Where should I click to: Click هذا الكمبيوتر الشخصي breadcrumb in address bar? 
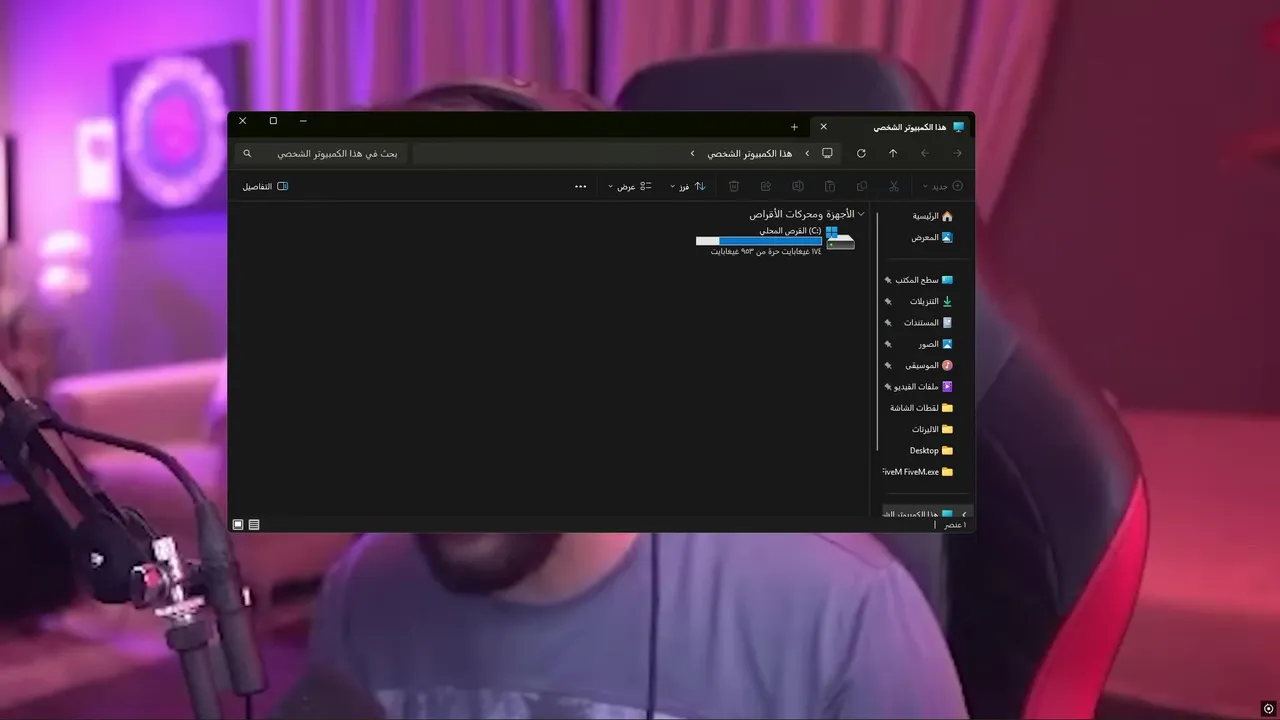(749, 153)
